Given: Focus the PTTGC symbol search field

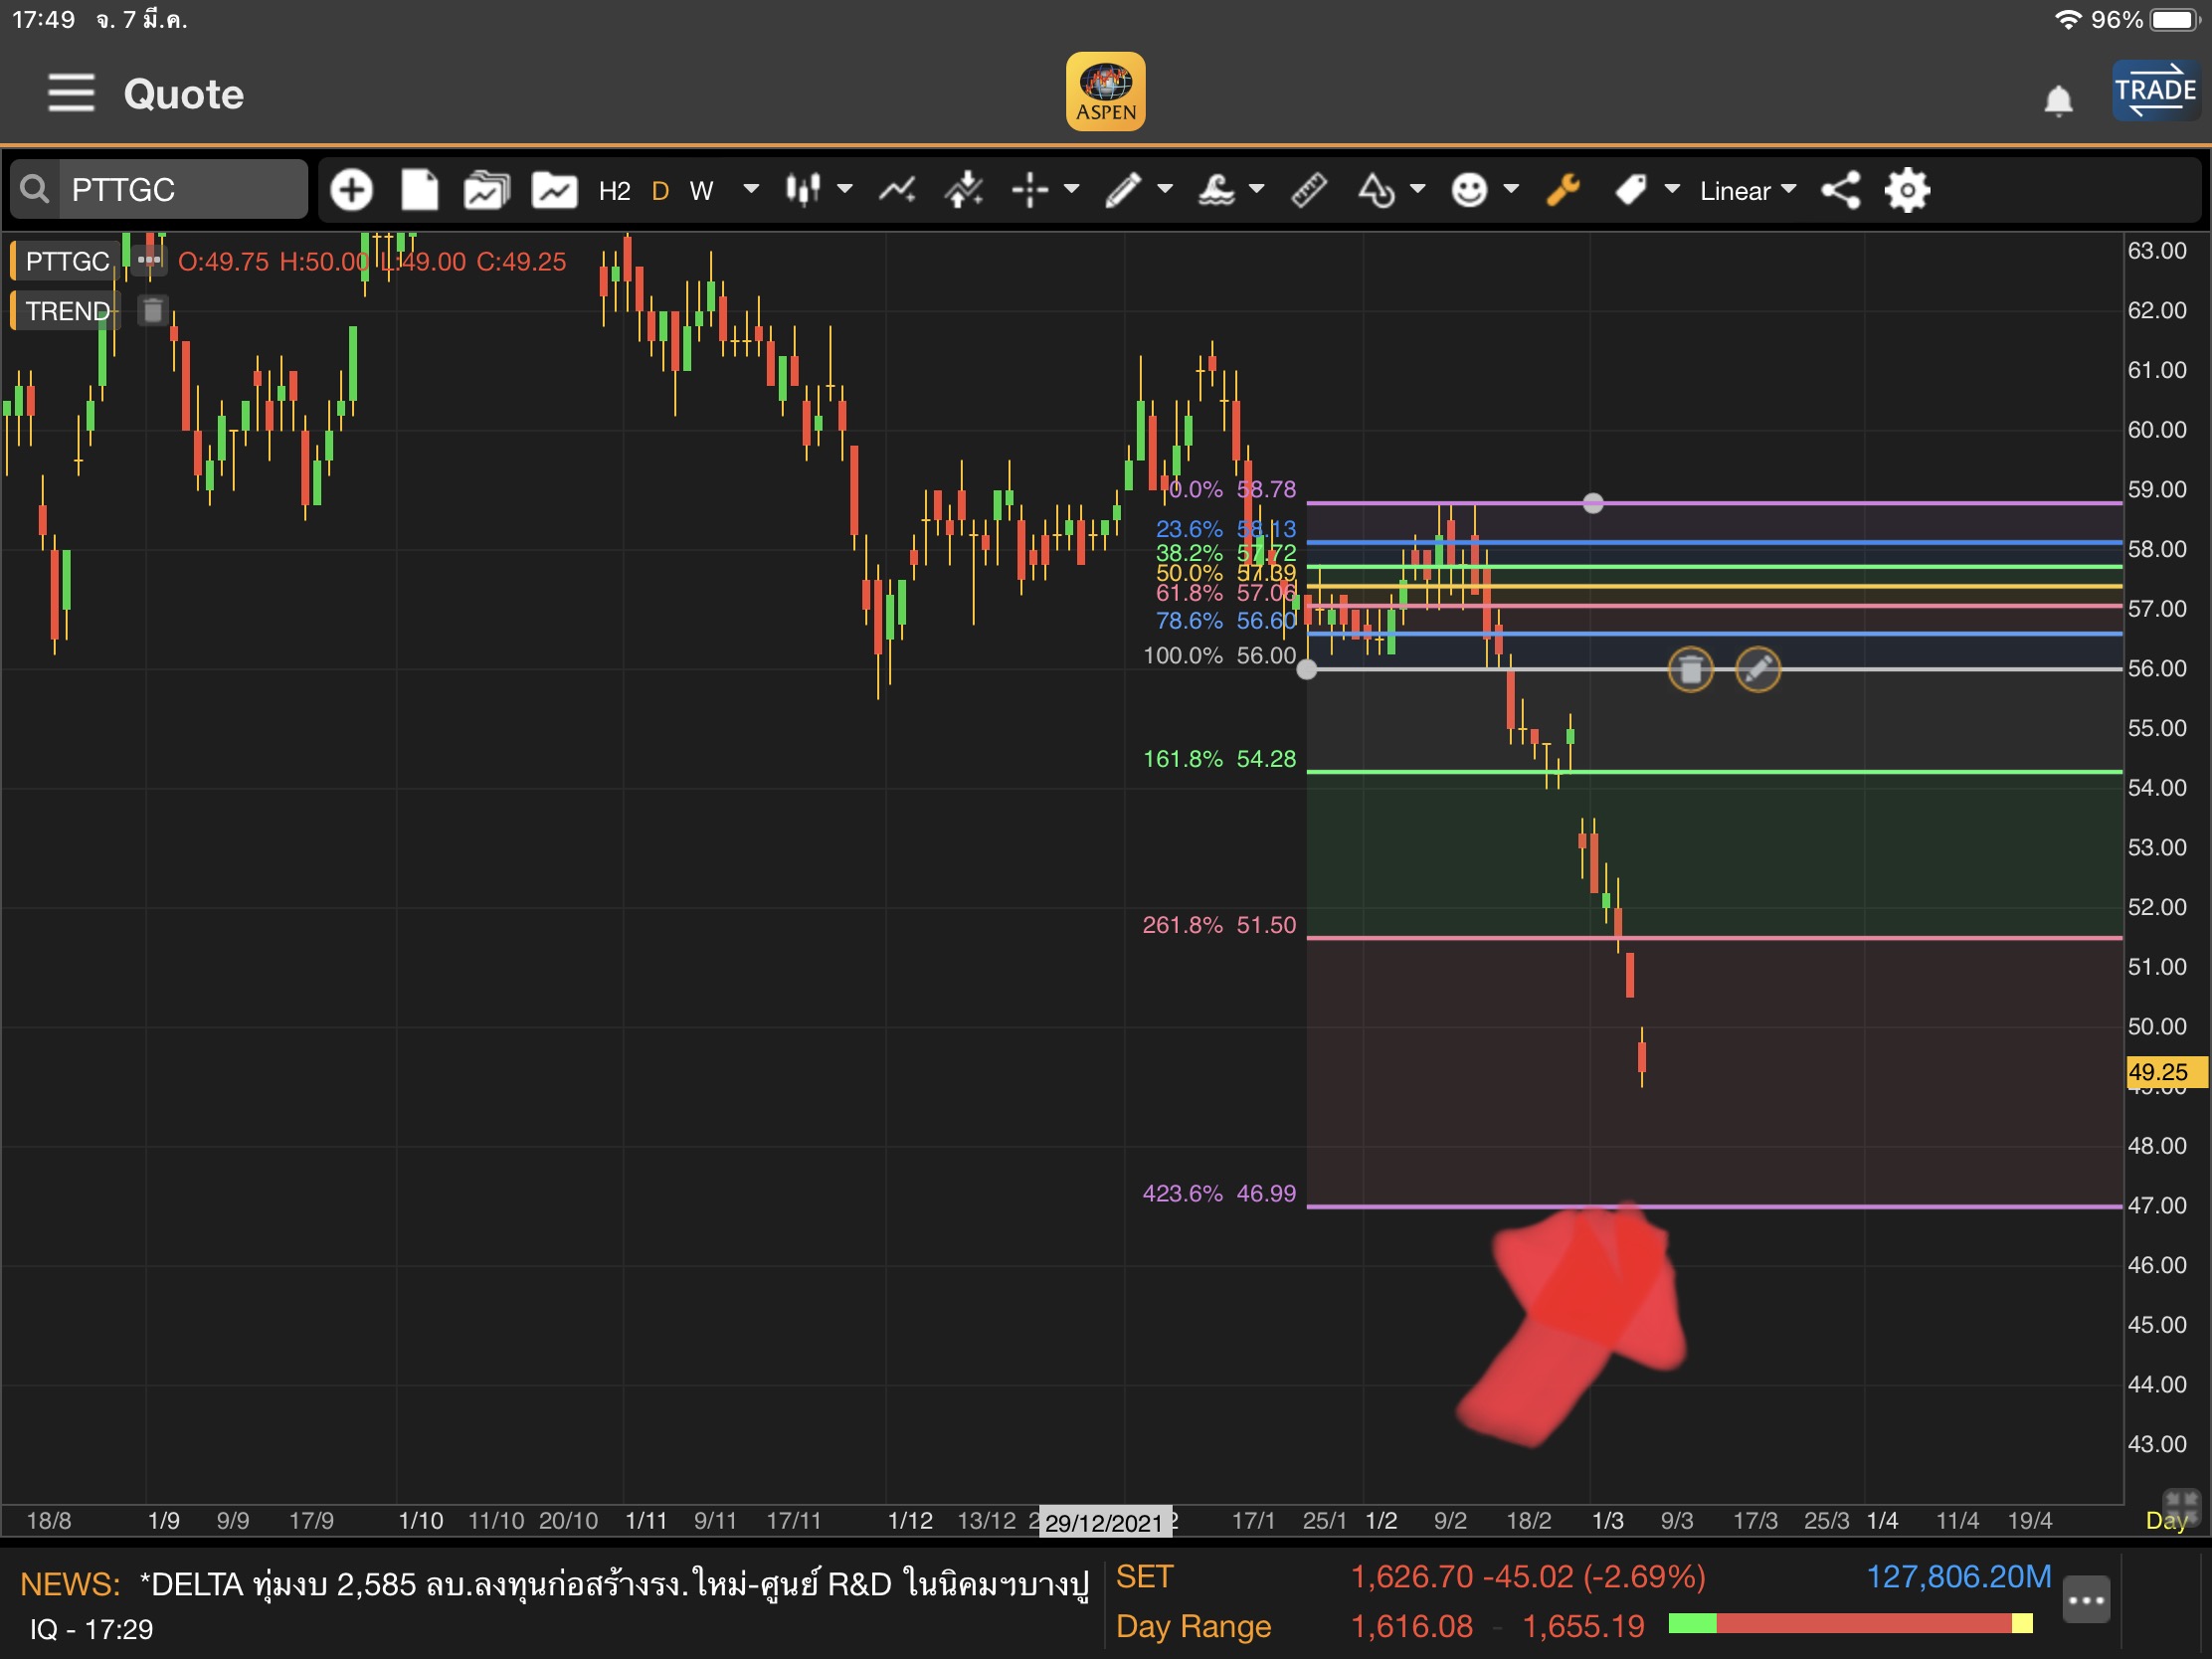Looking at the screenshot, I should pyautogui.click(x=183, y=189).
